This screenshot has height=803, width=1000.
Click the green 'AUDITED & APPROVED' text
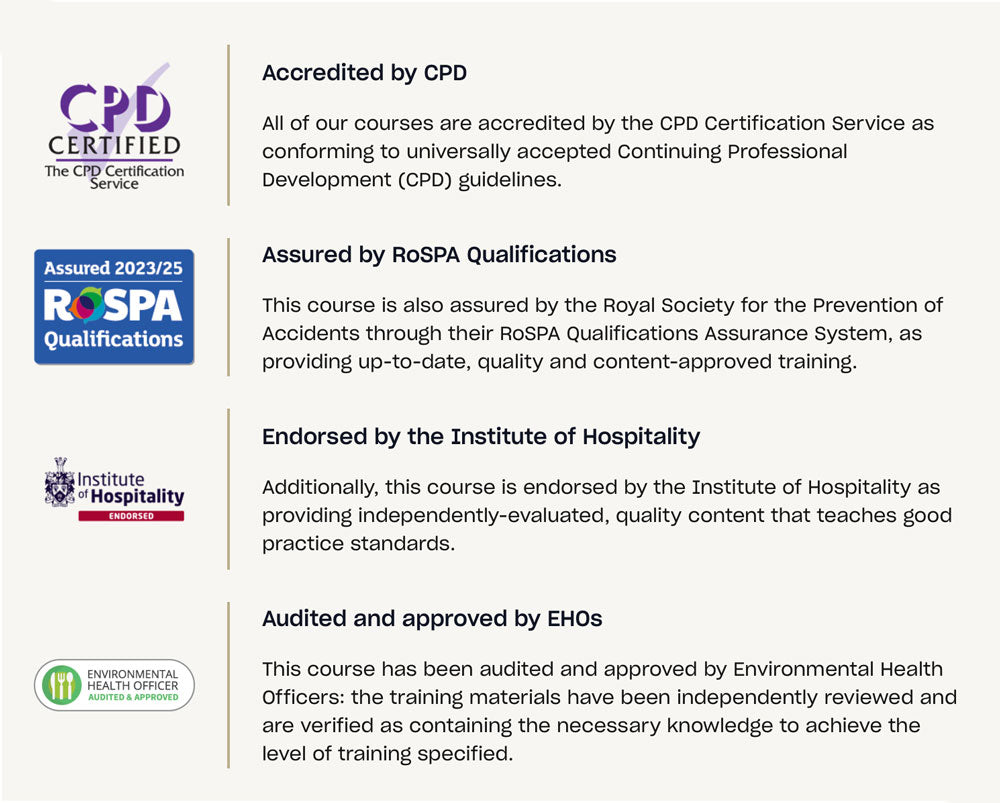tap(133, 697)
